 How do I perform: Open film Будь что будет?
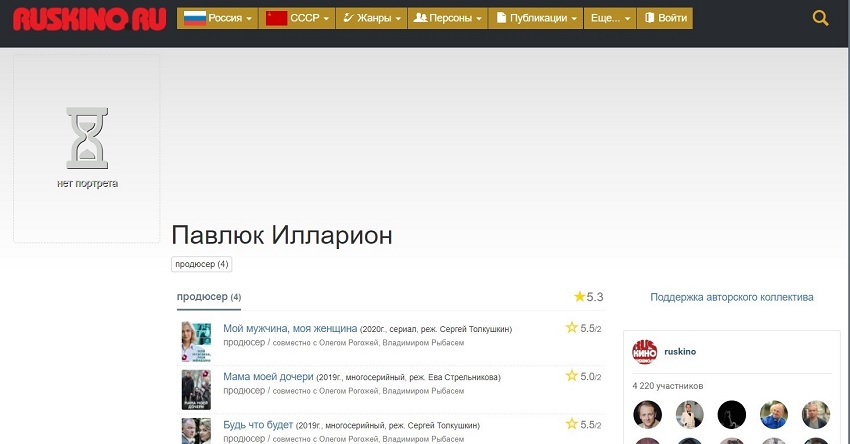[x=258, y=425]
